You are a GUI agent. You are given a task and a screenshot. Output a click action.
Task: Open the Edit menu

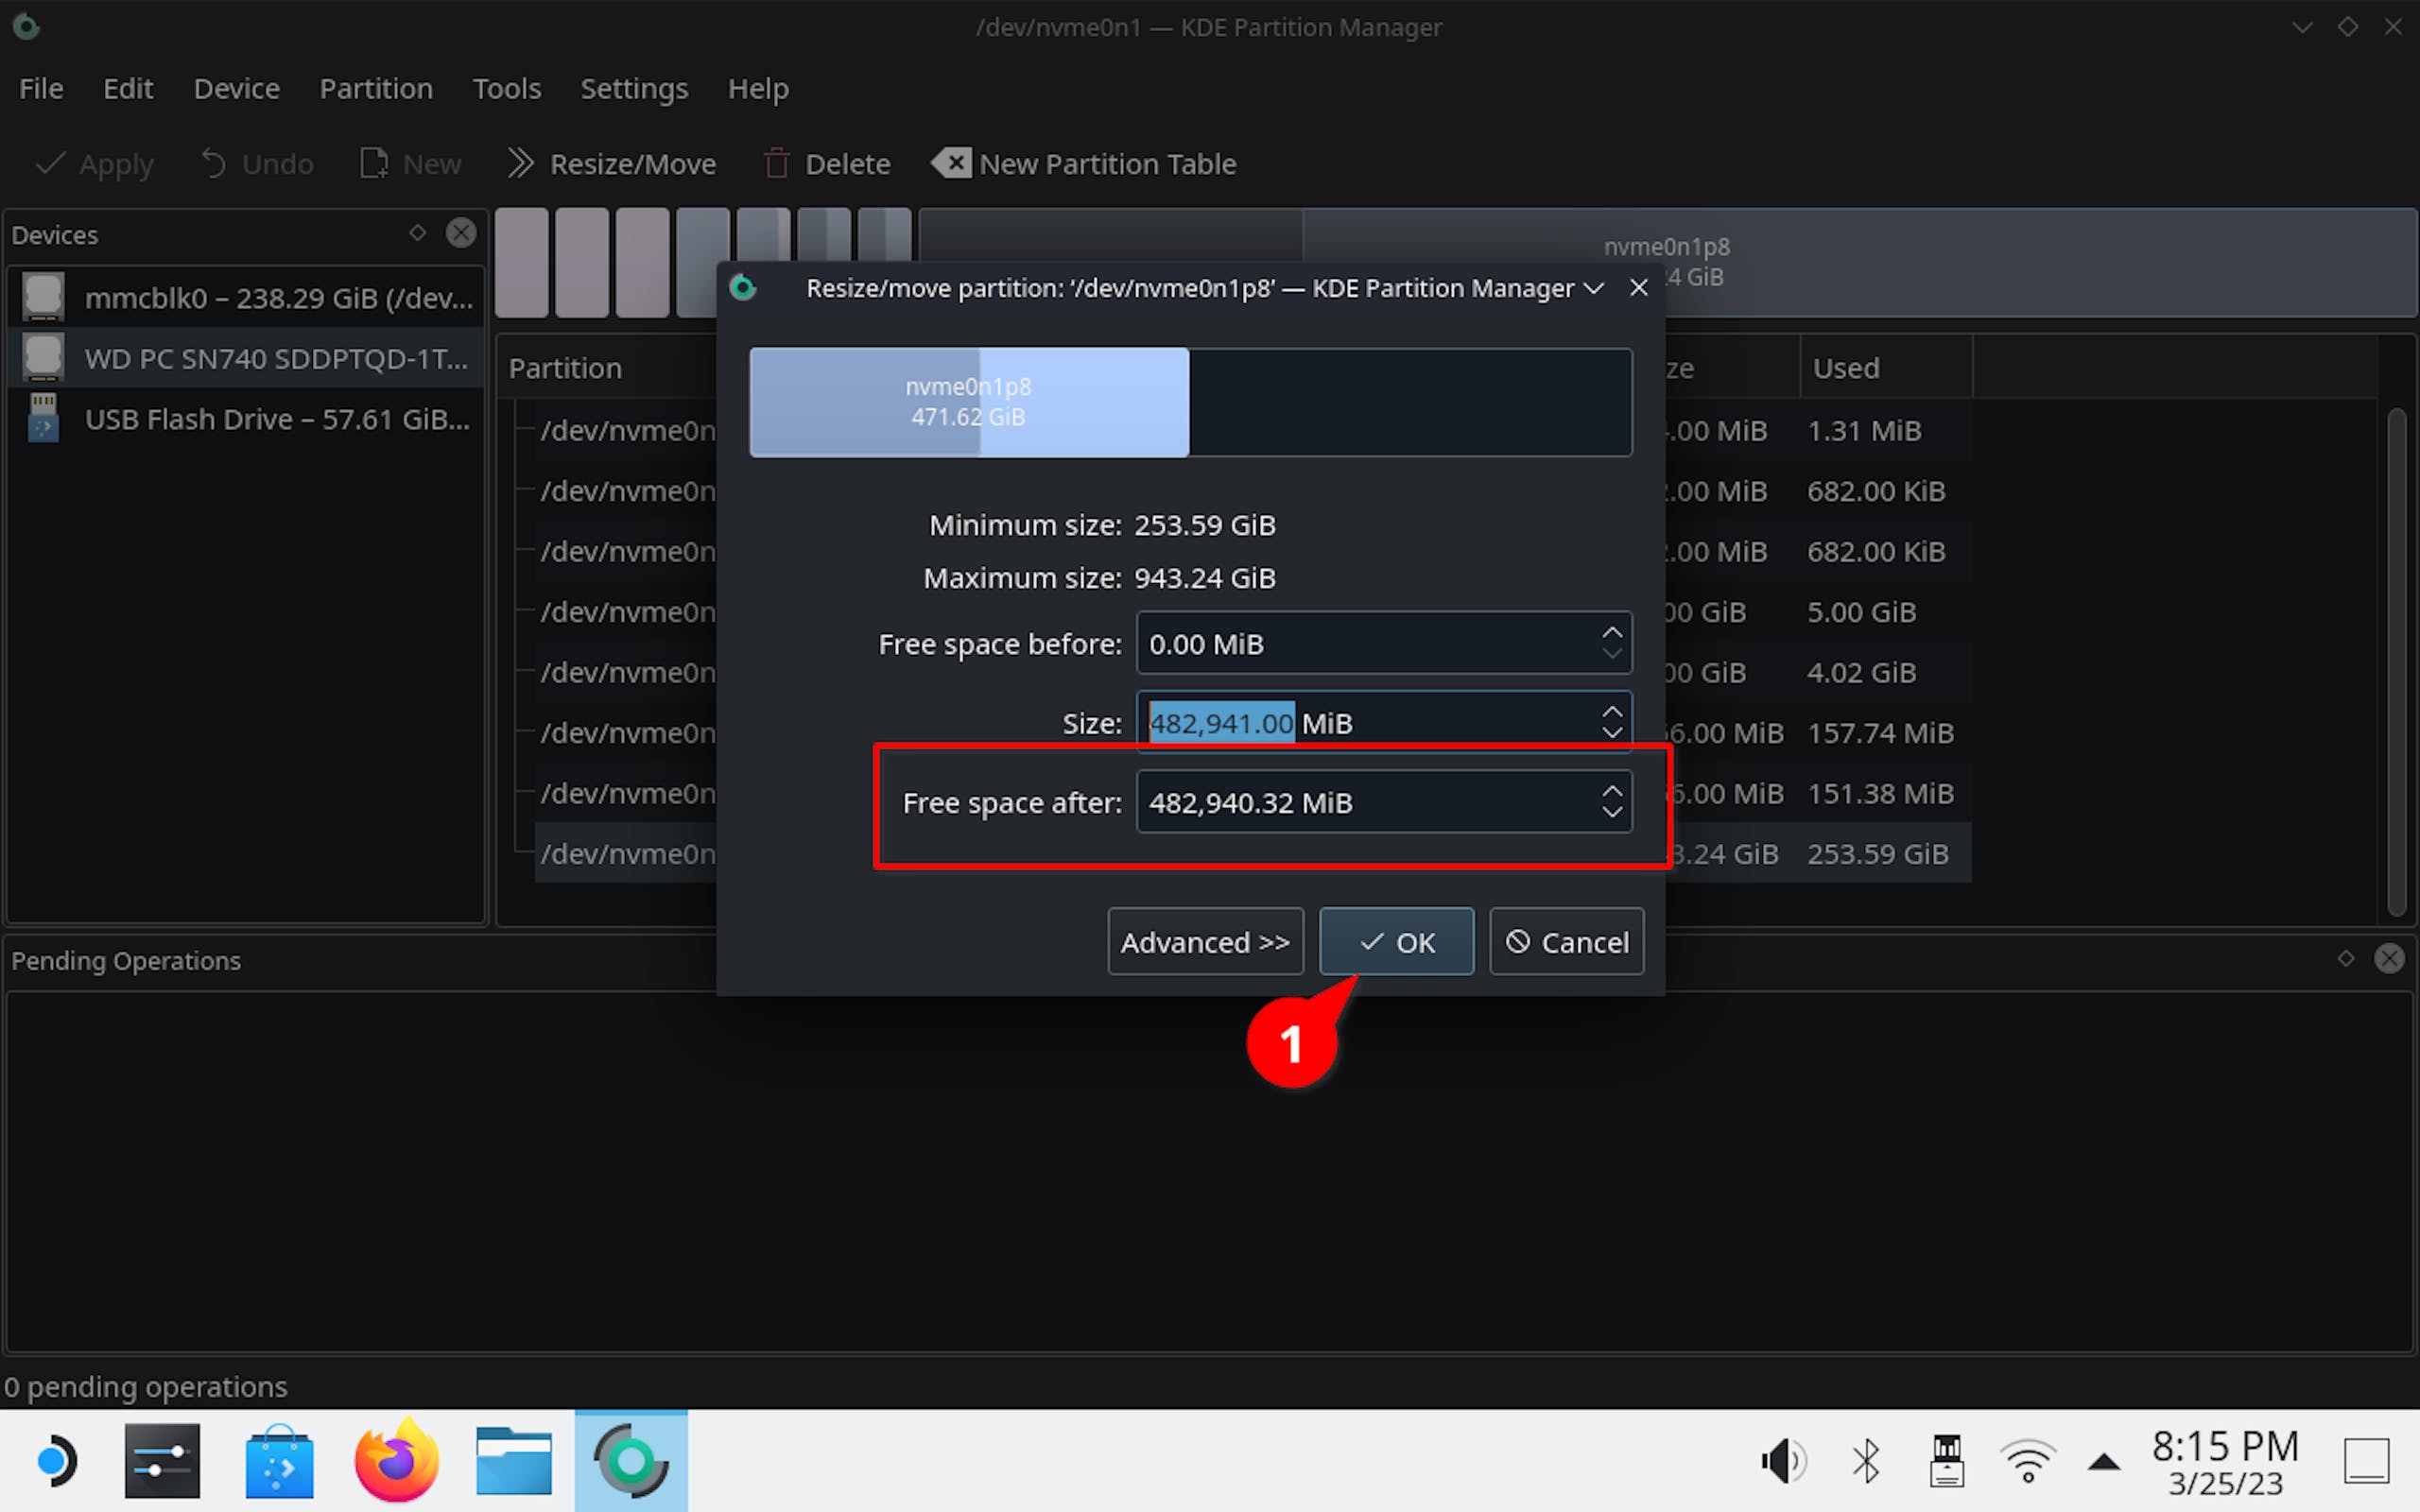(x=128, y=88)
